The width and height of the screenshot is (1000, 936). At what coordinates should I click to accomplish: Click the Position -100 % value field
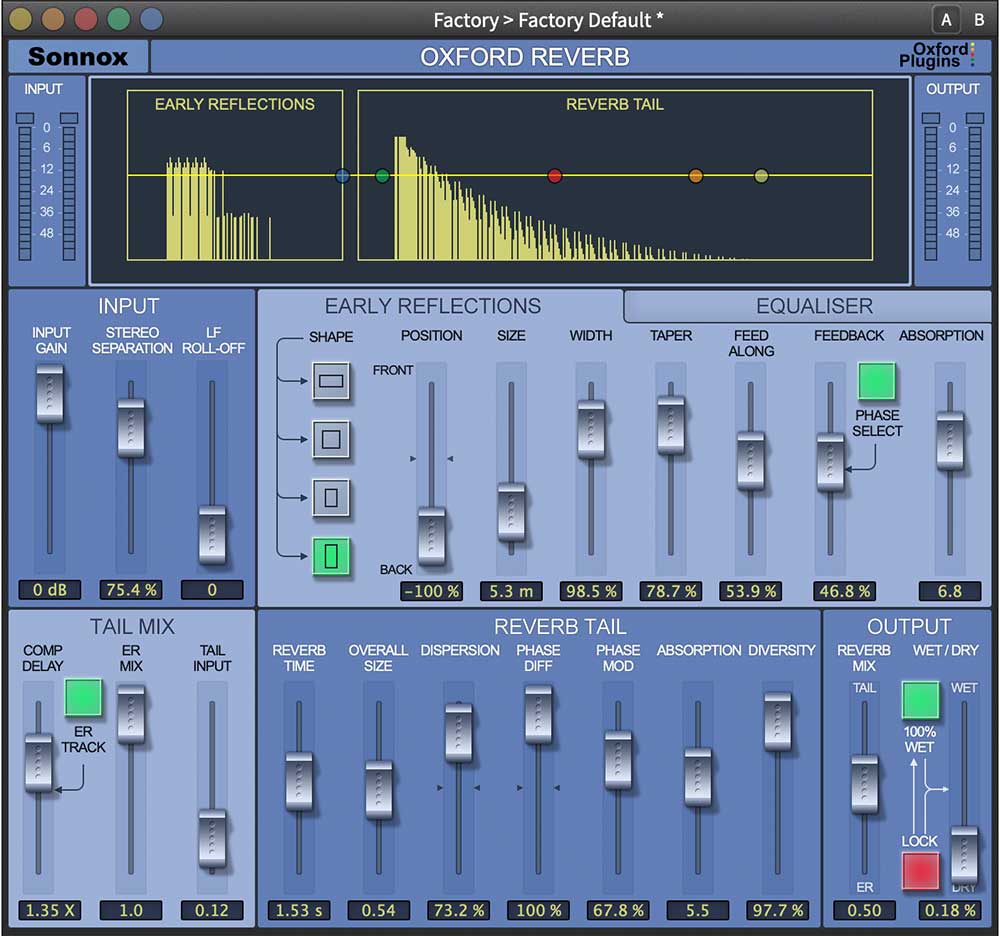click(x=432, y=591)
